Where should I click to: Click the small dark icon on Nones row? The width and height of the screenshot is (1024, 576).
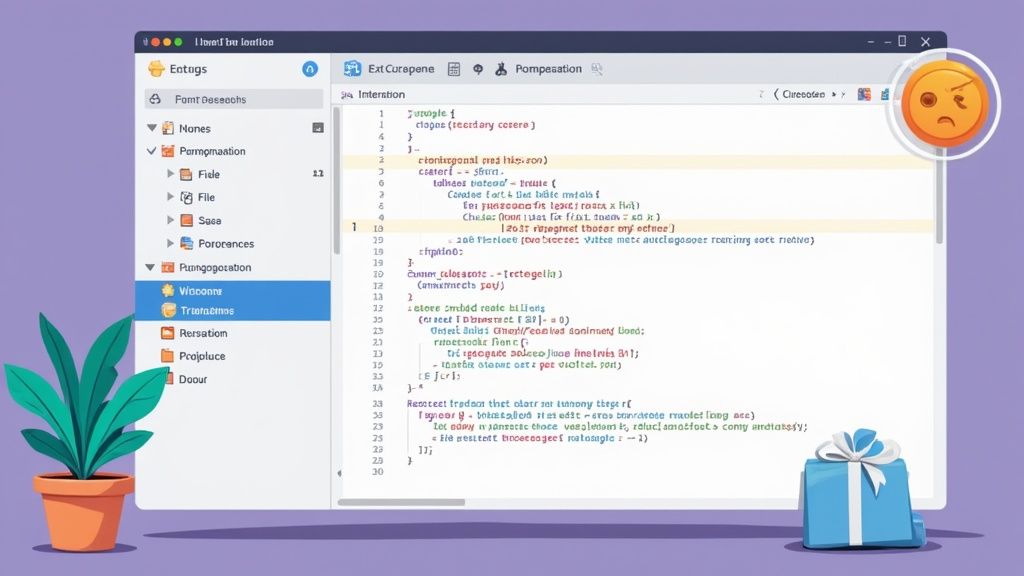[318, 128]
